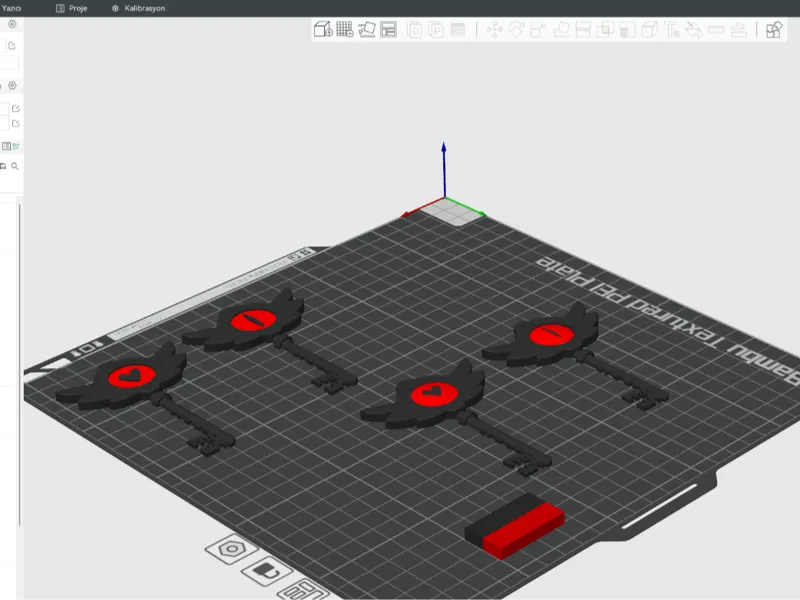This screenshot has width=800, height=600.
Task: Open the Yazıcı tab
Action: [x=11, y=8]
